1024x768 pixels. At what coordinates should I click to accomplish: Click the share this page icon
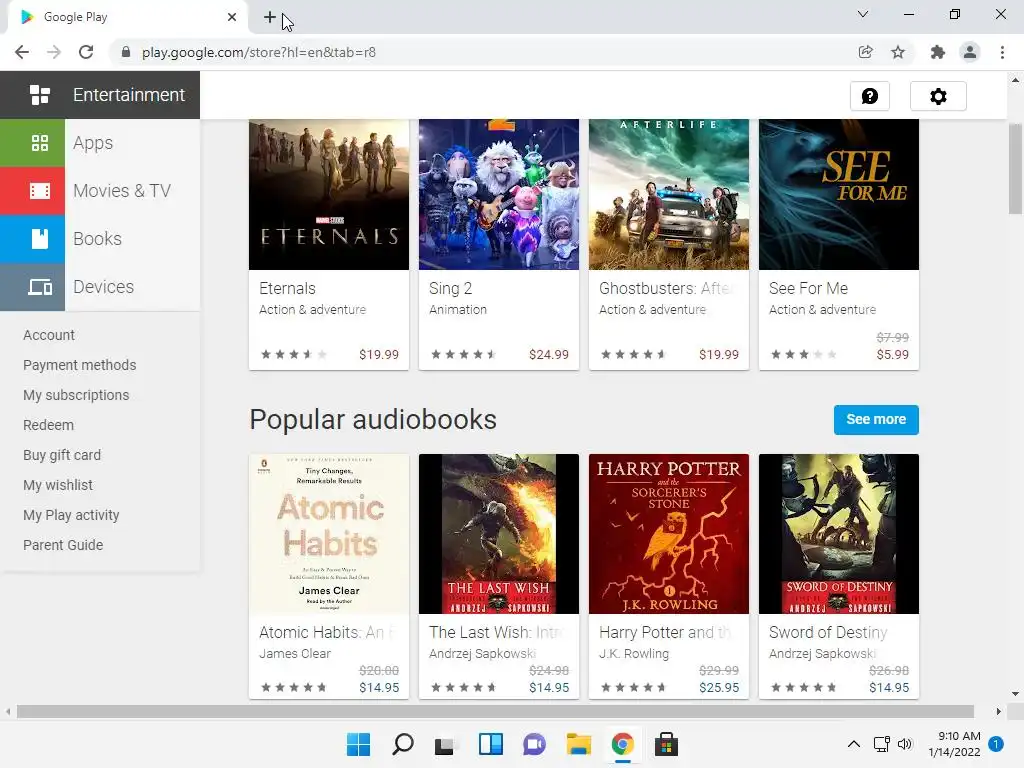tap(865, 52)
